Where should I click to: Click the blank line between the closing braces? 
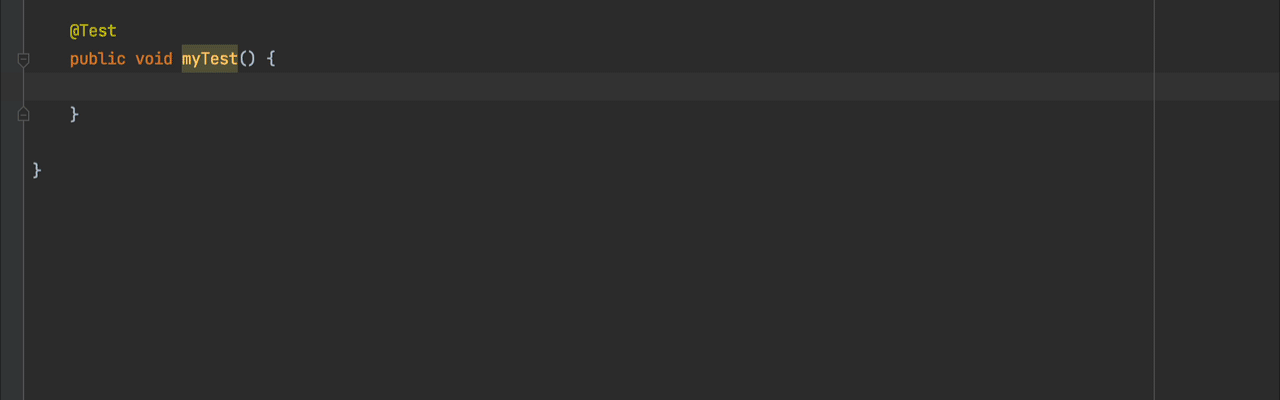[x=590, y=142]
